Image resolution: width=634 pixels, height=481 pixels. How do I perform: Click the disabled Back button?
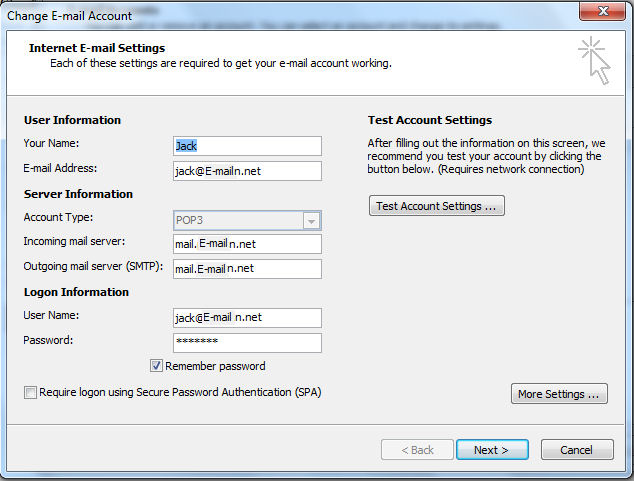tap(417, 450)
